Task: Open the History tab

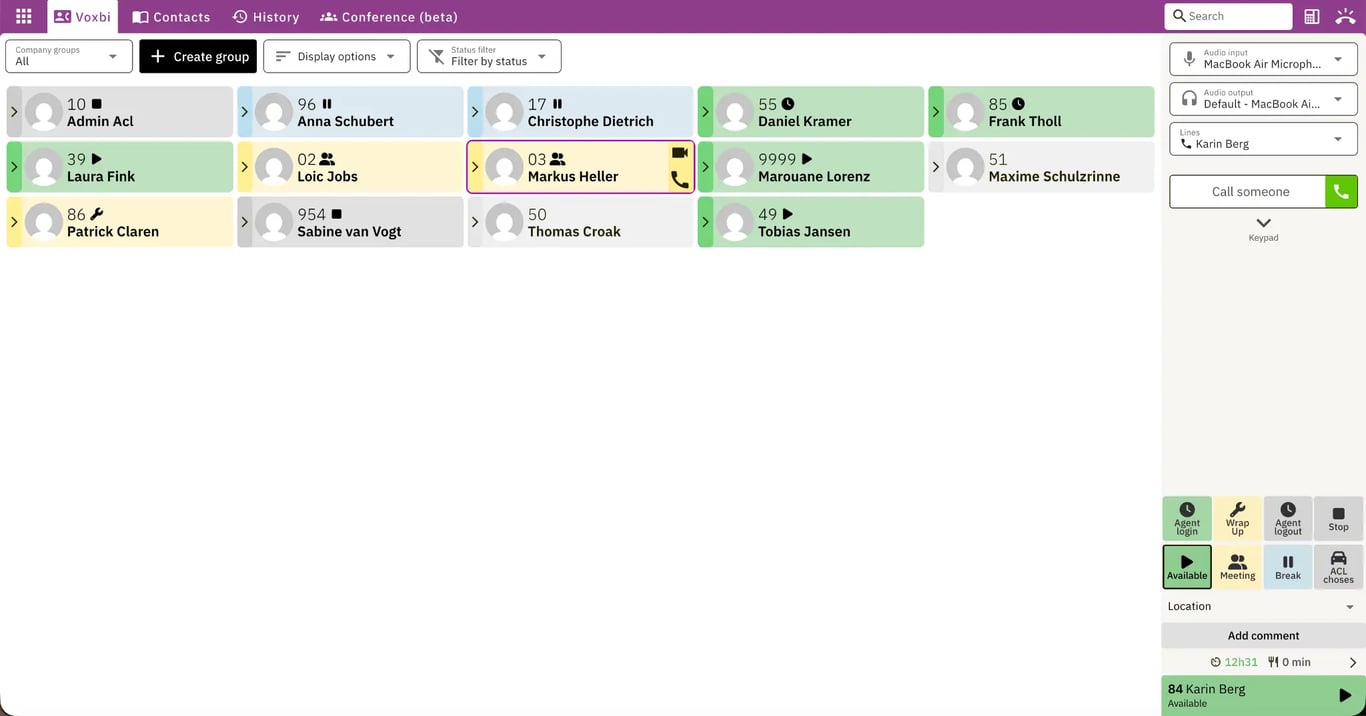Action: point(266,17)
